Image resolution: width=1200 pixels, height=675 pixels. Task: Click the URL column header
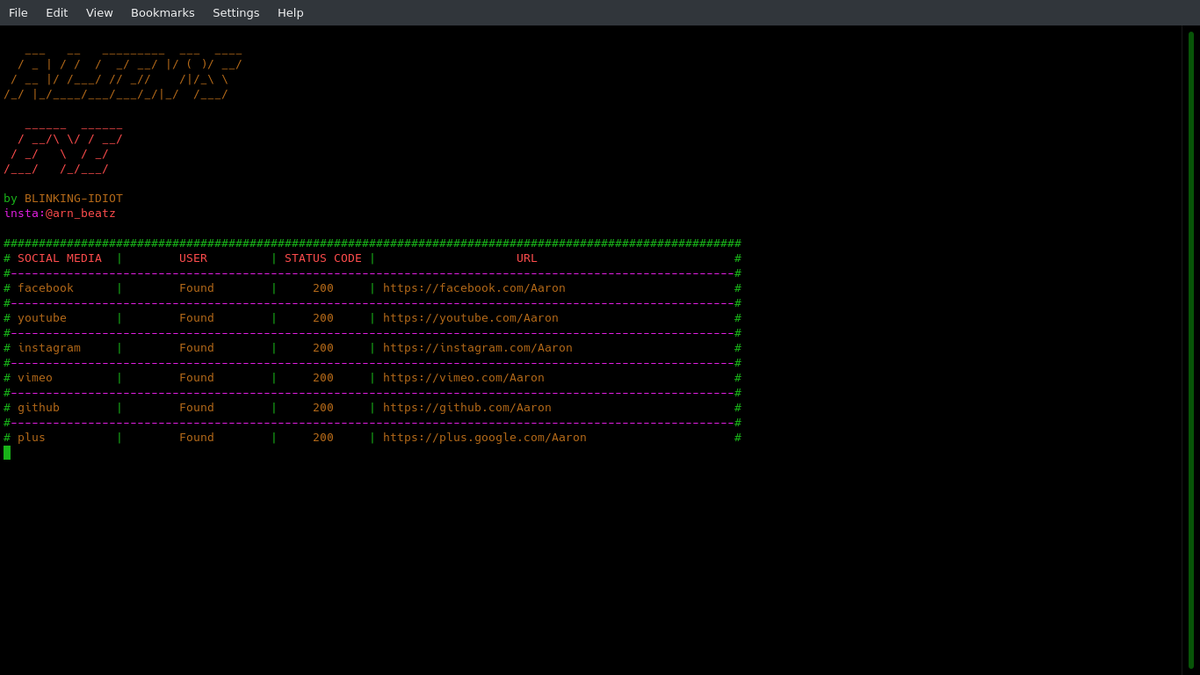pyautogui.click(x=526, y=258)
